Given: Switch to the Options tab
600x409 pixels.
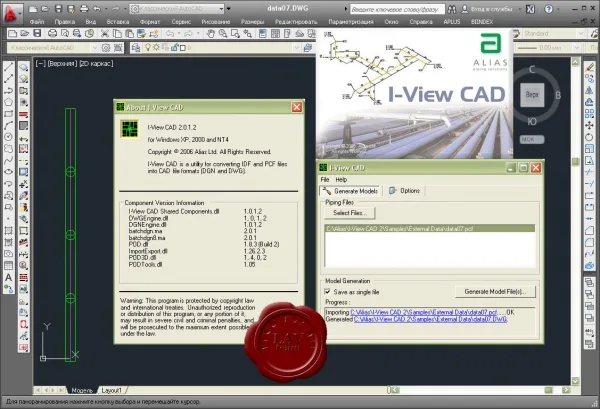Looking at the screenshot, I should point(404,191).
